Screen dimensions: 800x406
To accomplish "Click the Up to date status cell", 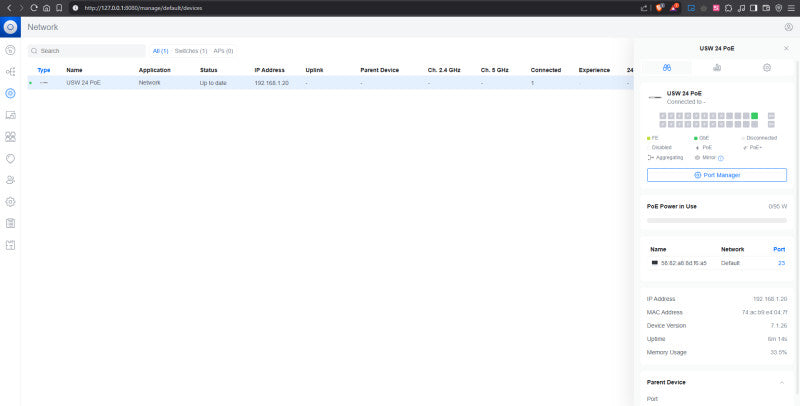I will click(x=213, y=83).
